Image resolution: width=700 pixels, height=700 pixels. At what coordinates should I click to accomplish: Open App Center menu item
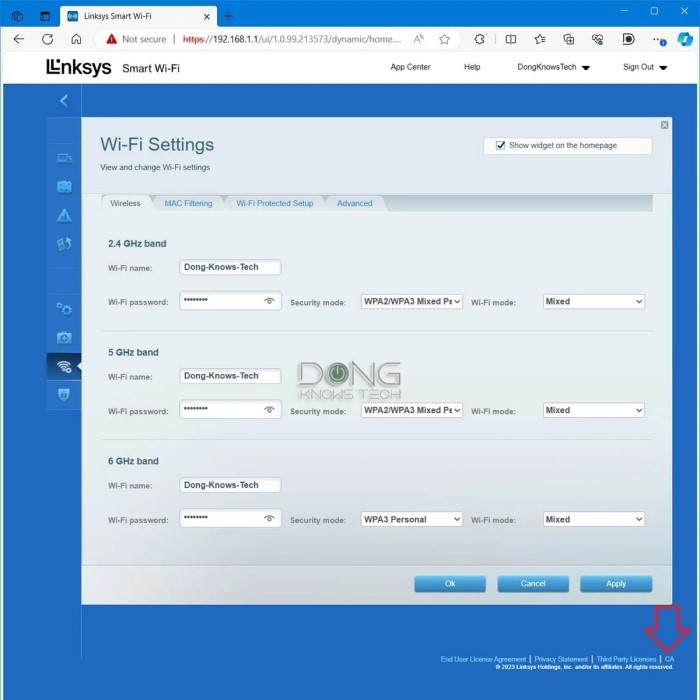410,67
